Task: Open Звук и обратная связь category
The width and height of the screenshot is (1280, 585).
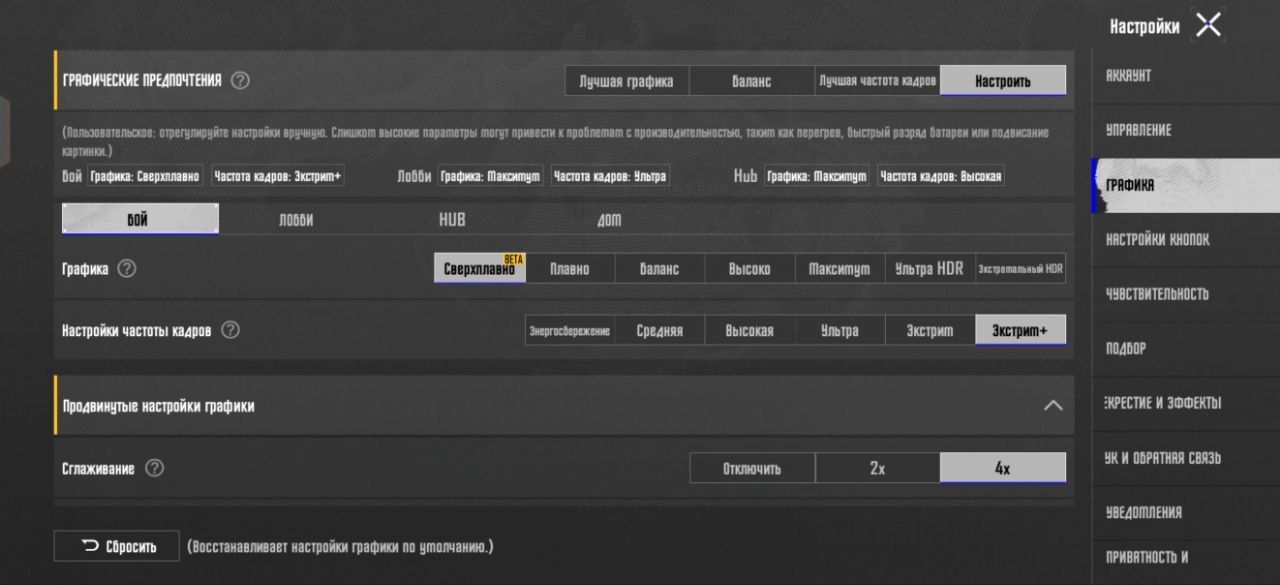Action: click(x=1185, y=458)
